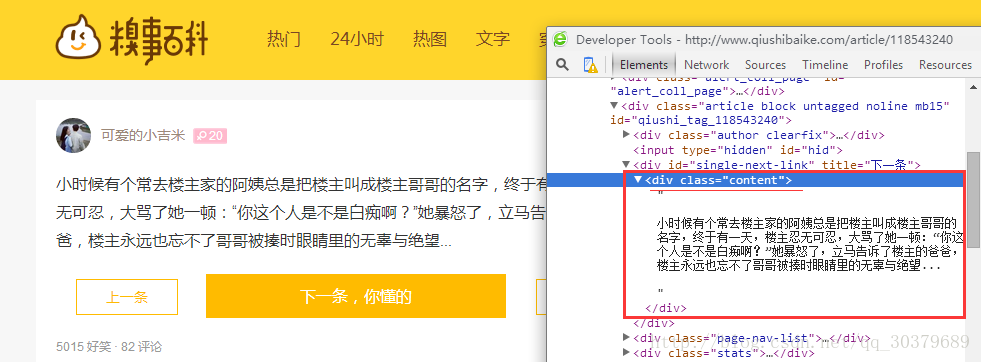Image resolution: width=981 pixels, height=362 pixels.
Task: Switch to the Timeline tab
Action: tap(825, 65)
